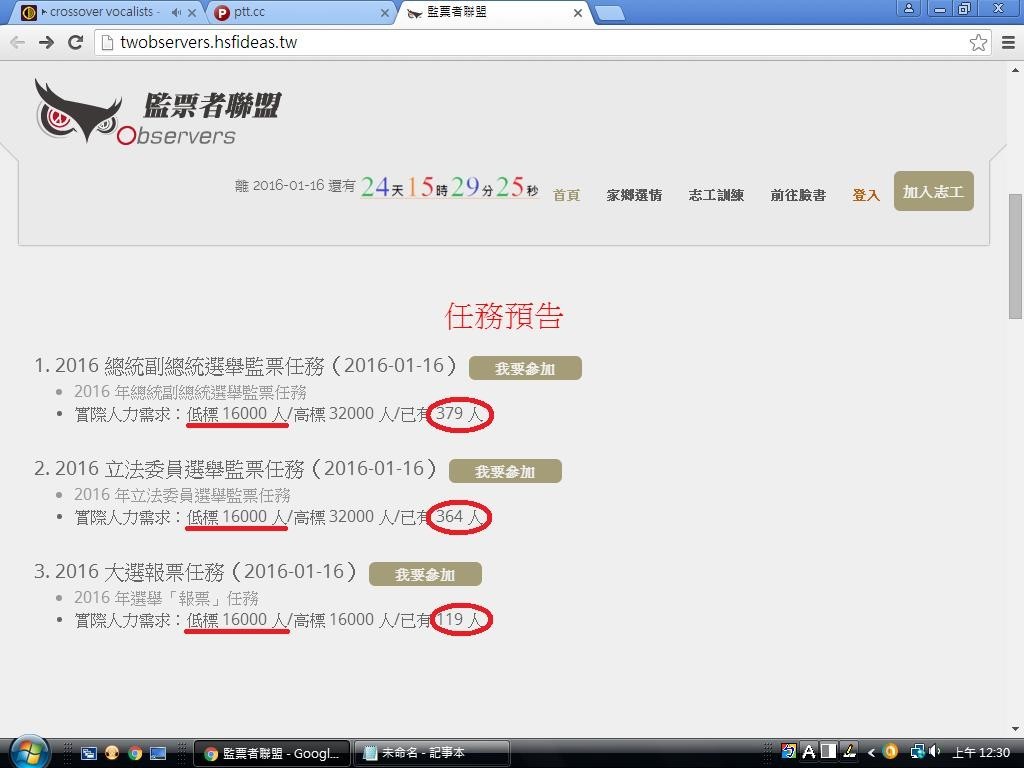
Task: Switch to the ptt.cc tab
Action: (300, 12)
